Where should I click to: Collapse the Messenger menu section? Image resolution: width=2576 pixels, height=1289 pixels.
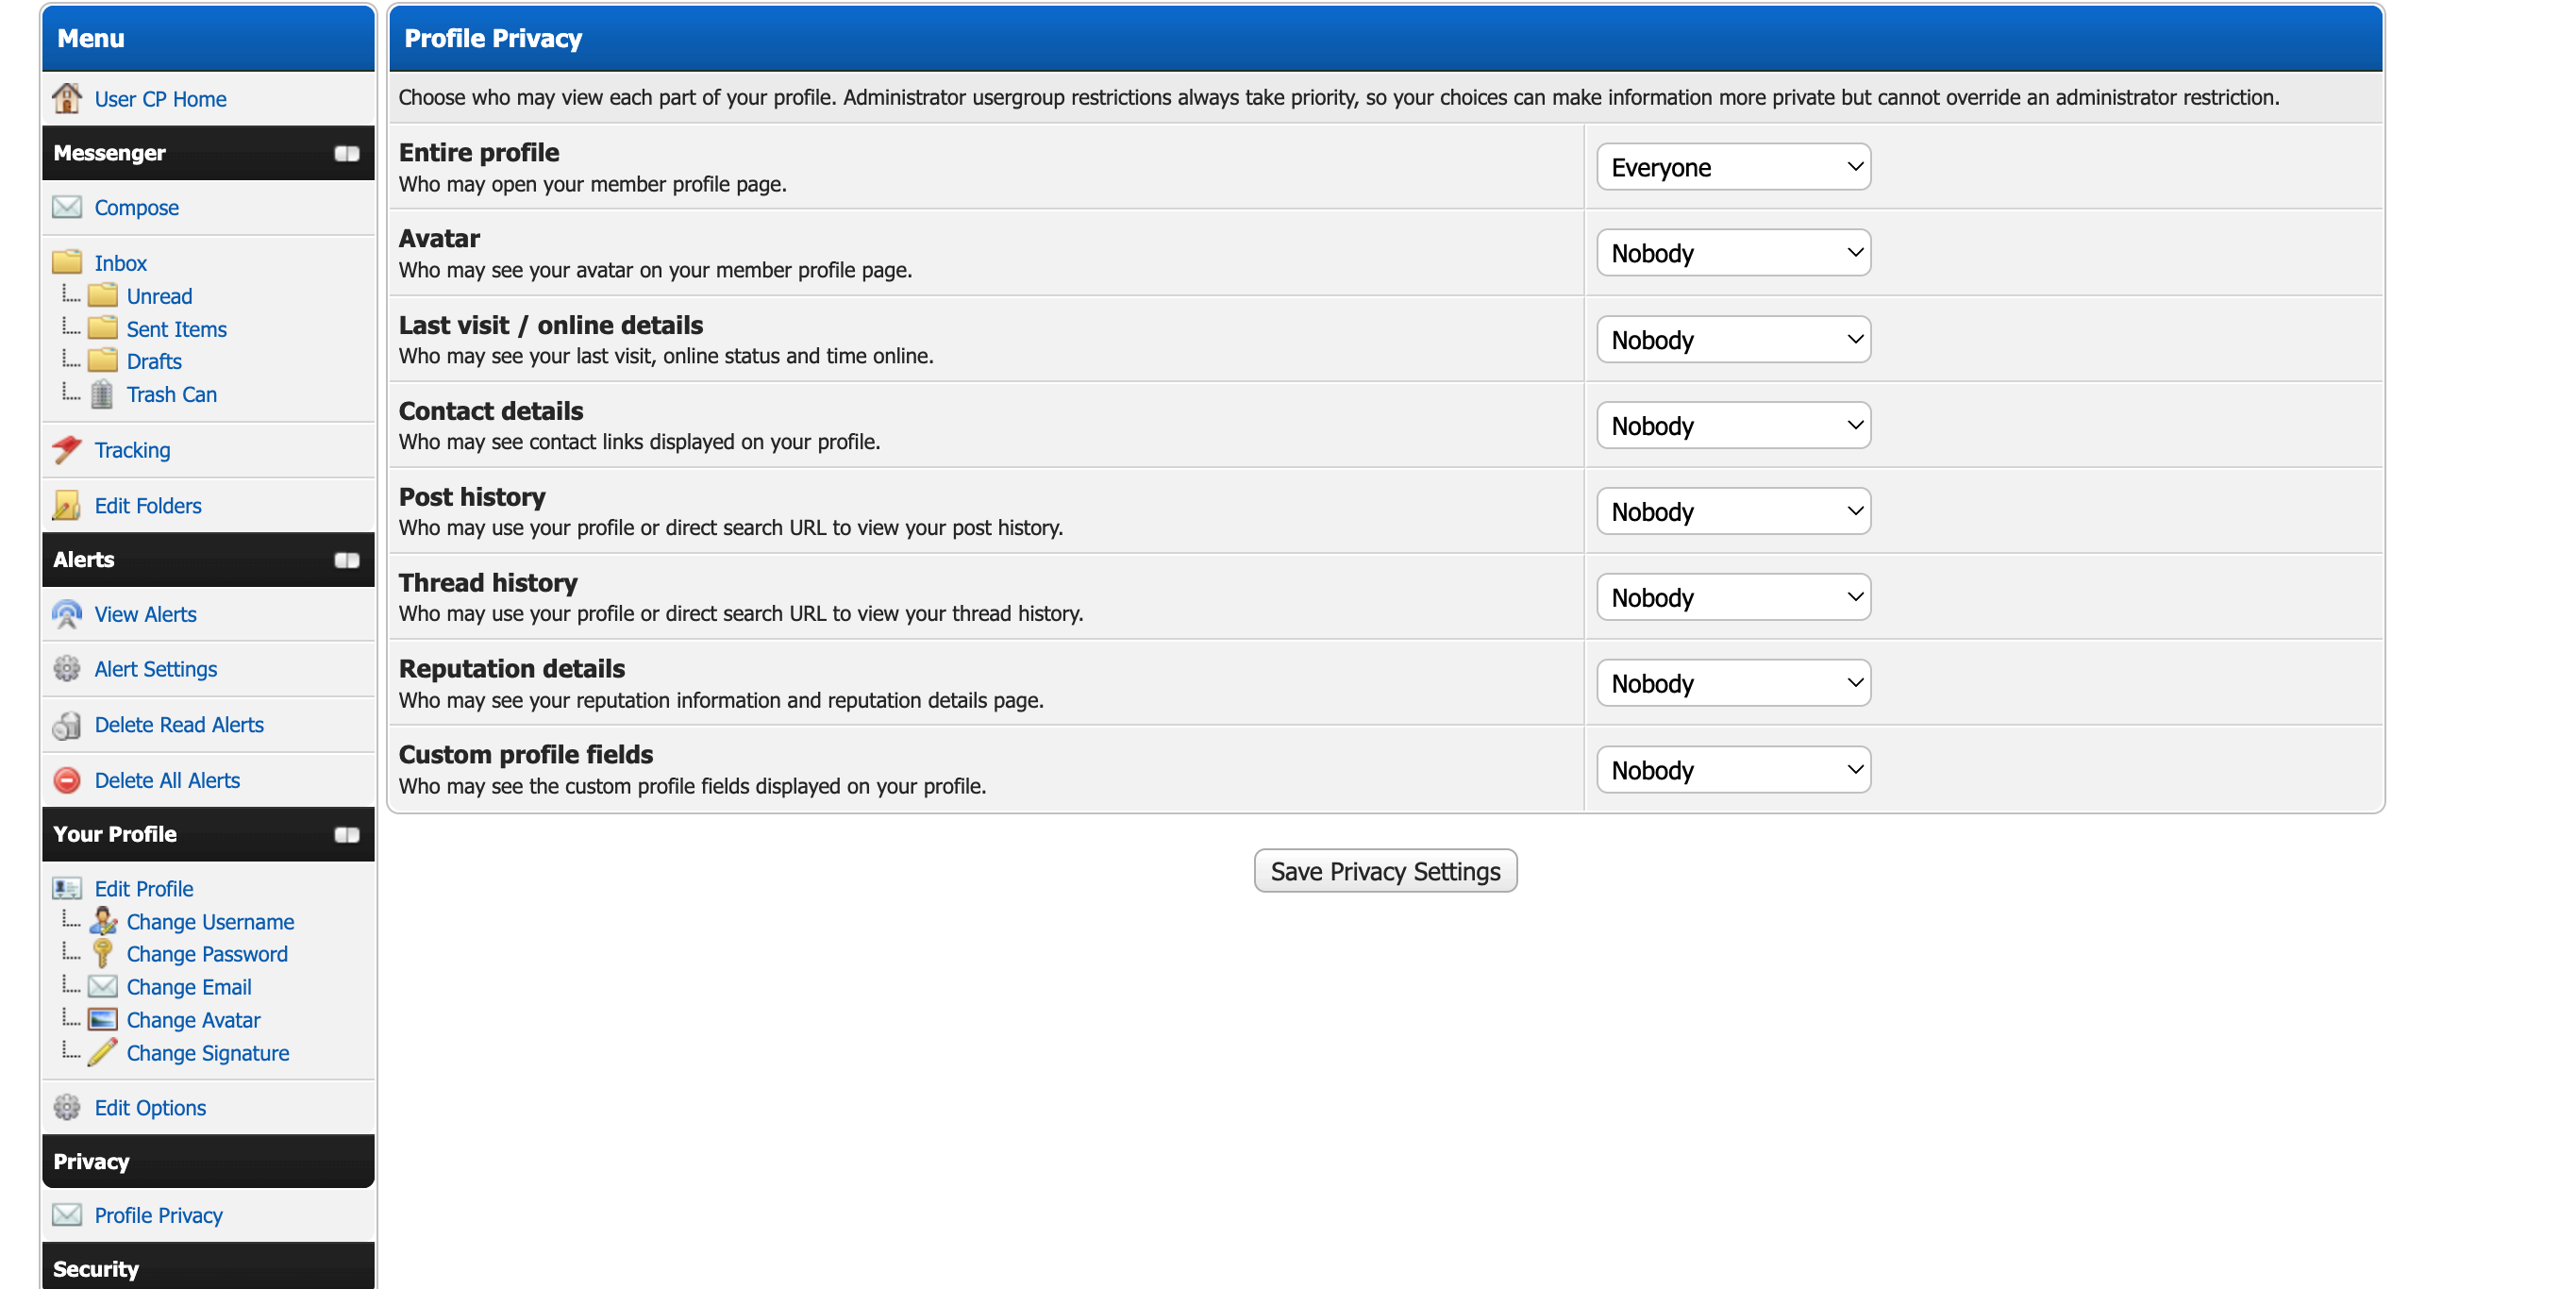tap(347, 153)
